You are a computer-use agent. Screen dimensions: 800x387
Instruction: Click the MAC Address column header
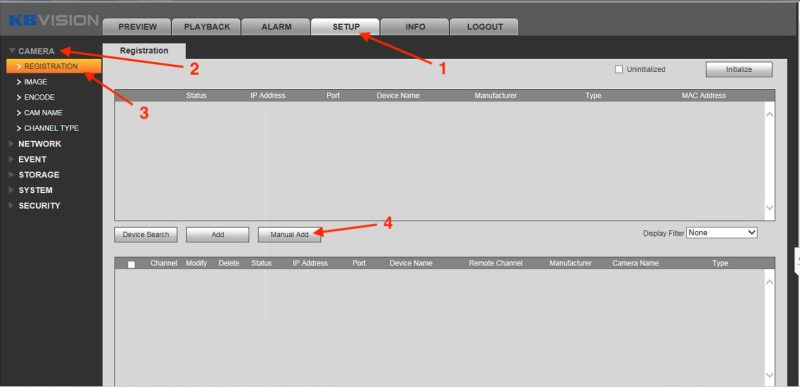click(x=704, y=95)
